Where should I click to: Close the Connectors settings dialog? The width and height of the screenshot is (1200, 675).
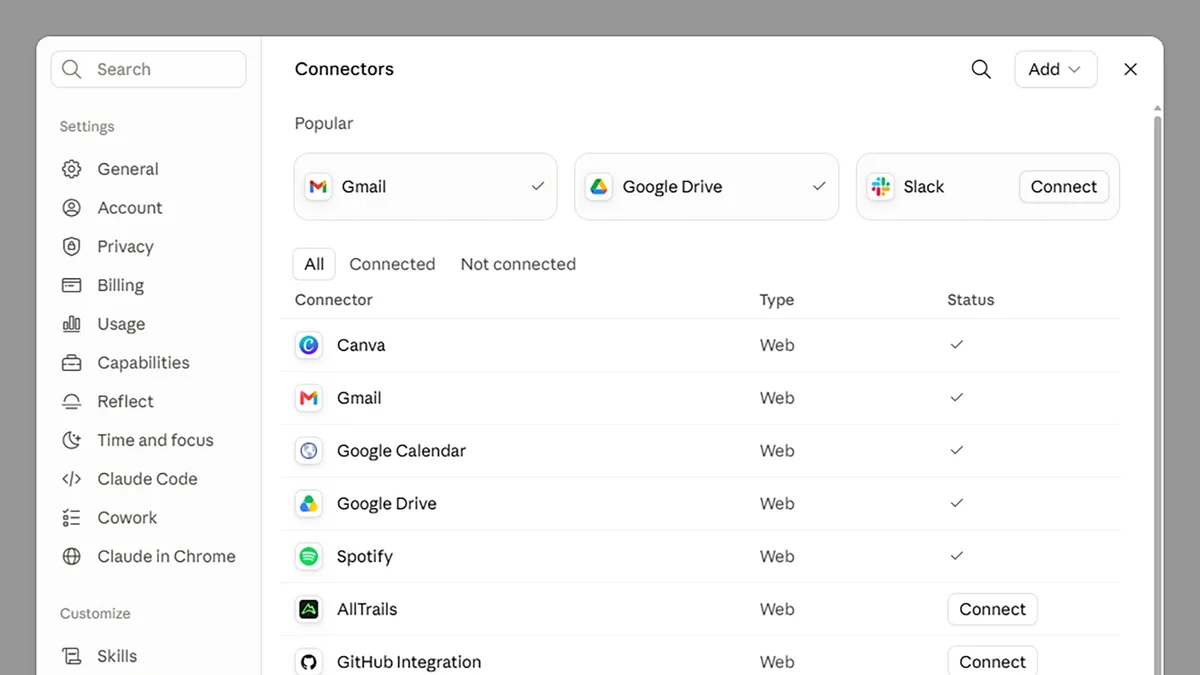1130,69
